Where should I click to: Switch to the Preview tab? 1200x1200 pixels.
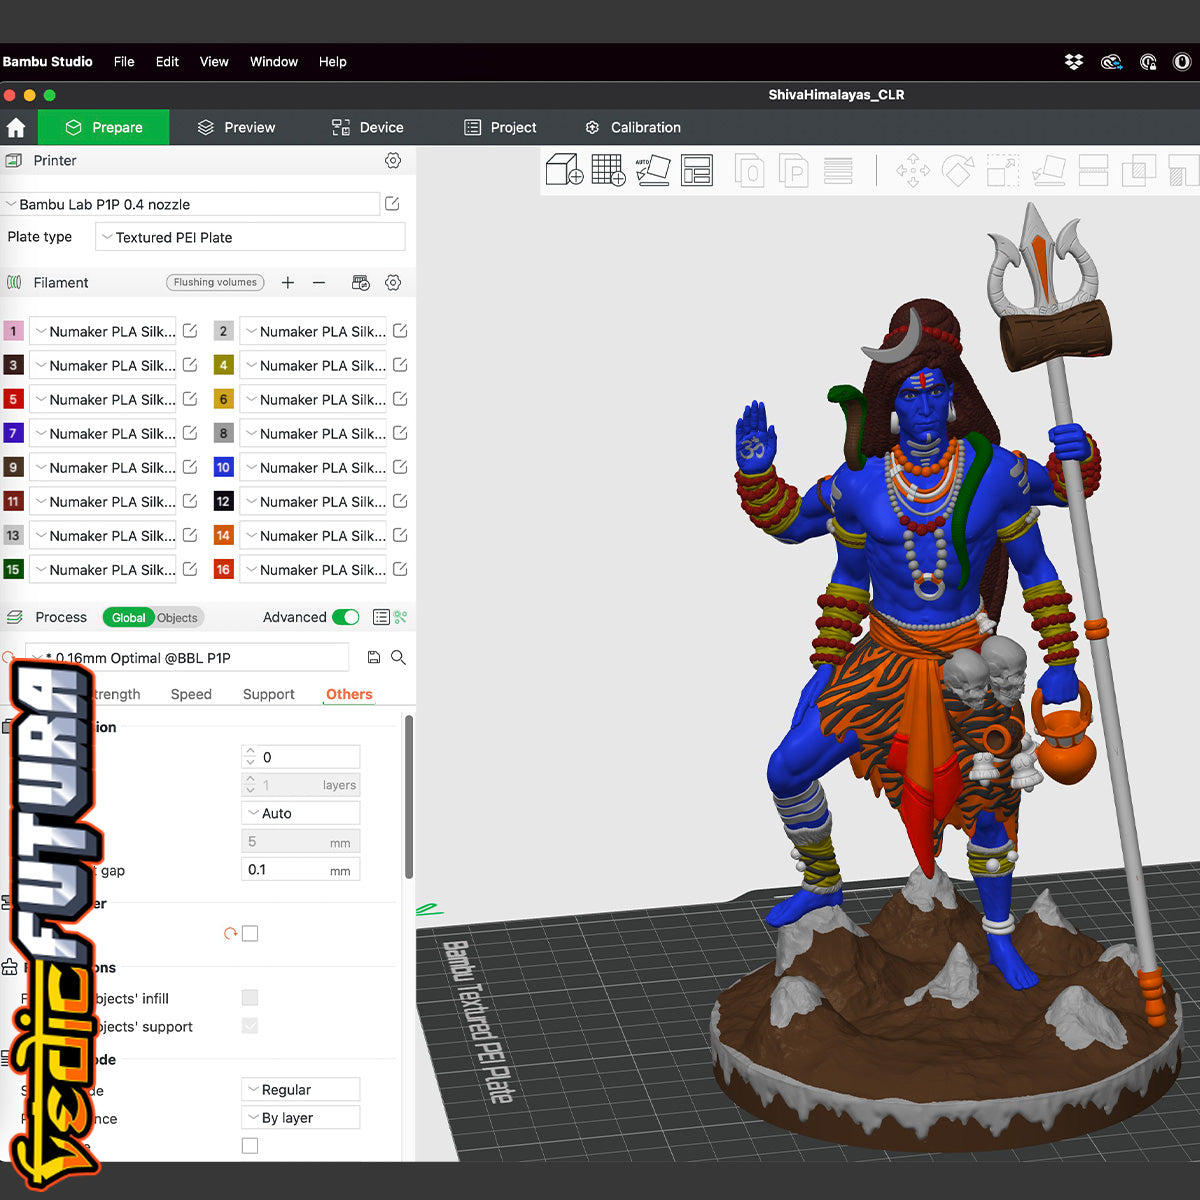pos(236,128)
